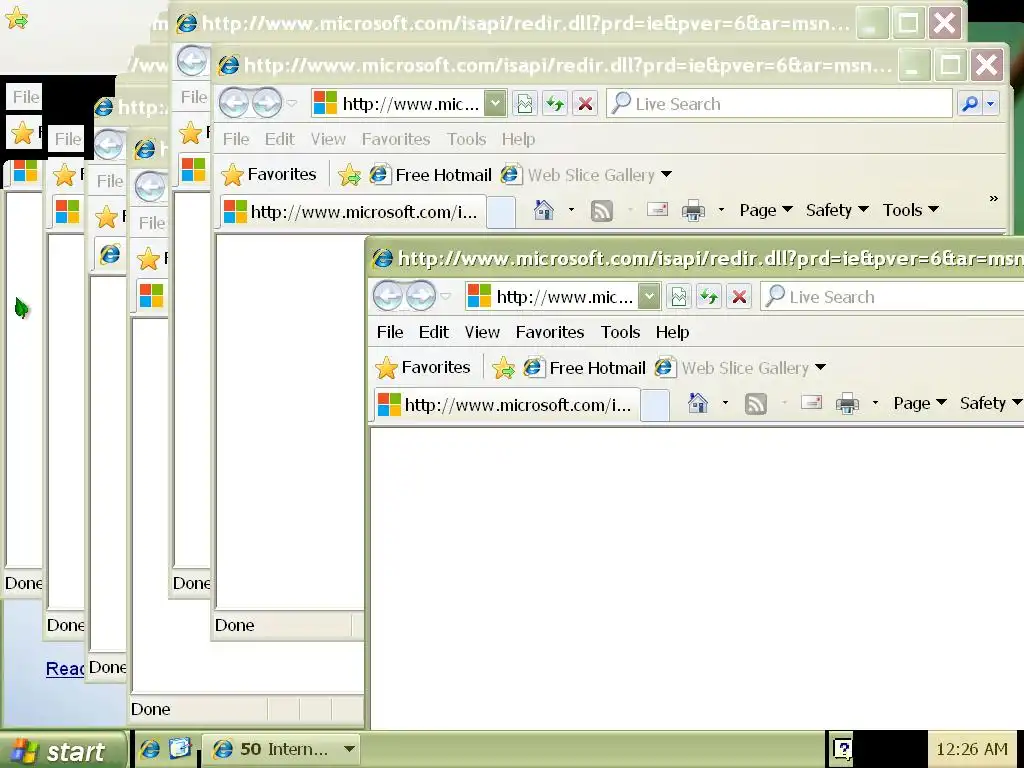Open the Home dropdown arrow in the front window
Screen dimensions: 1024x768
[x=725, y=403]
